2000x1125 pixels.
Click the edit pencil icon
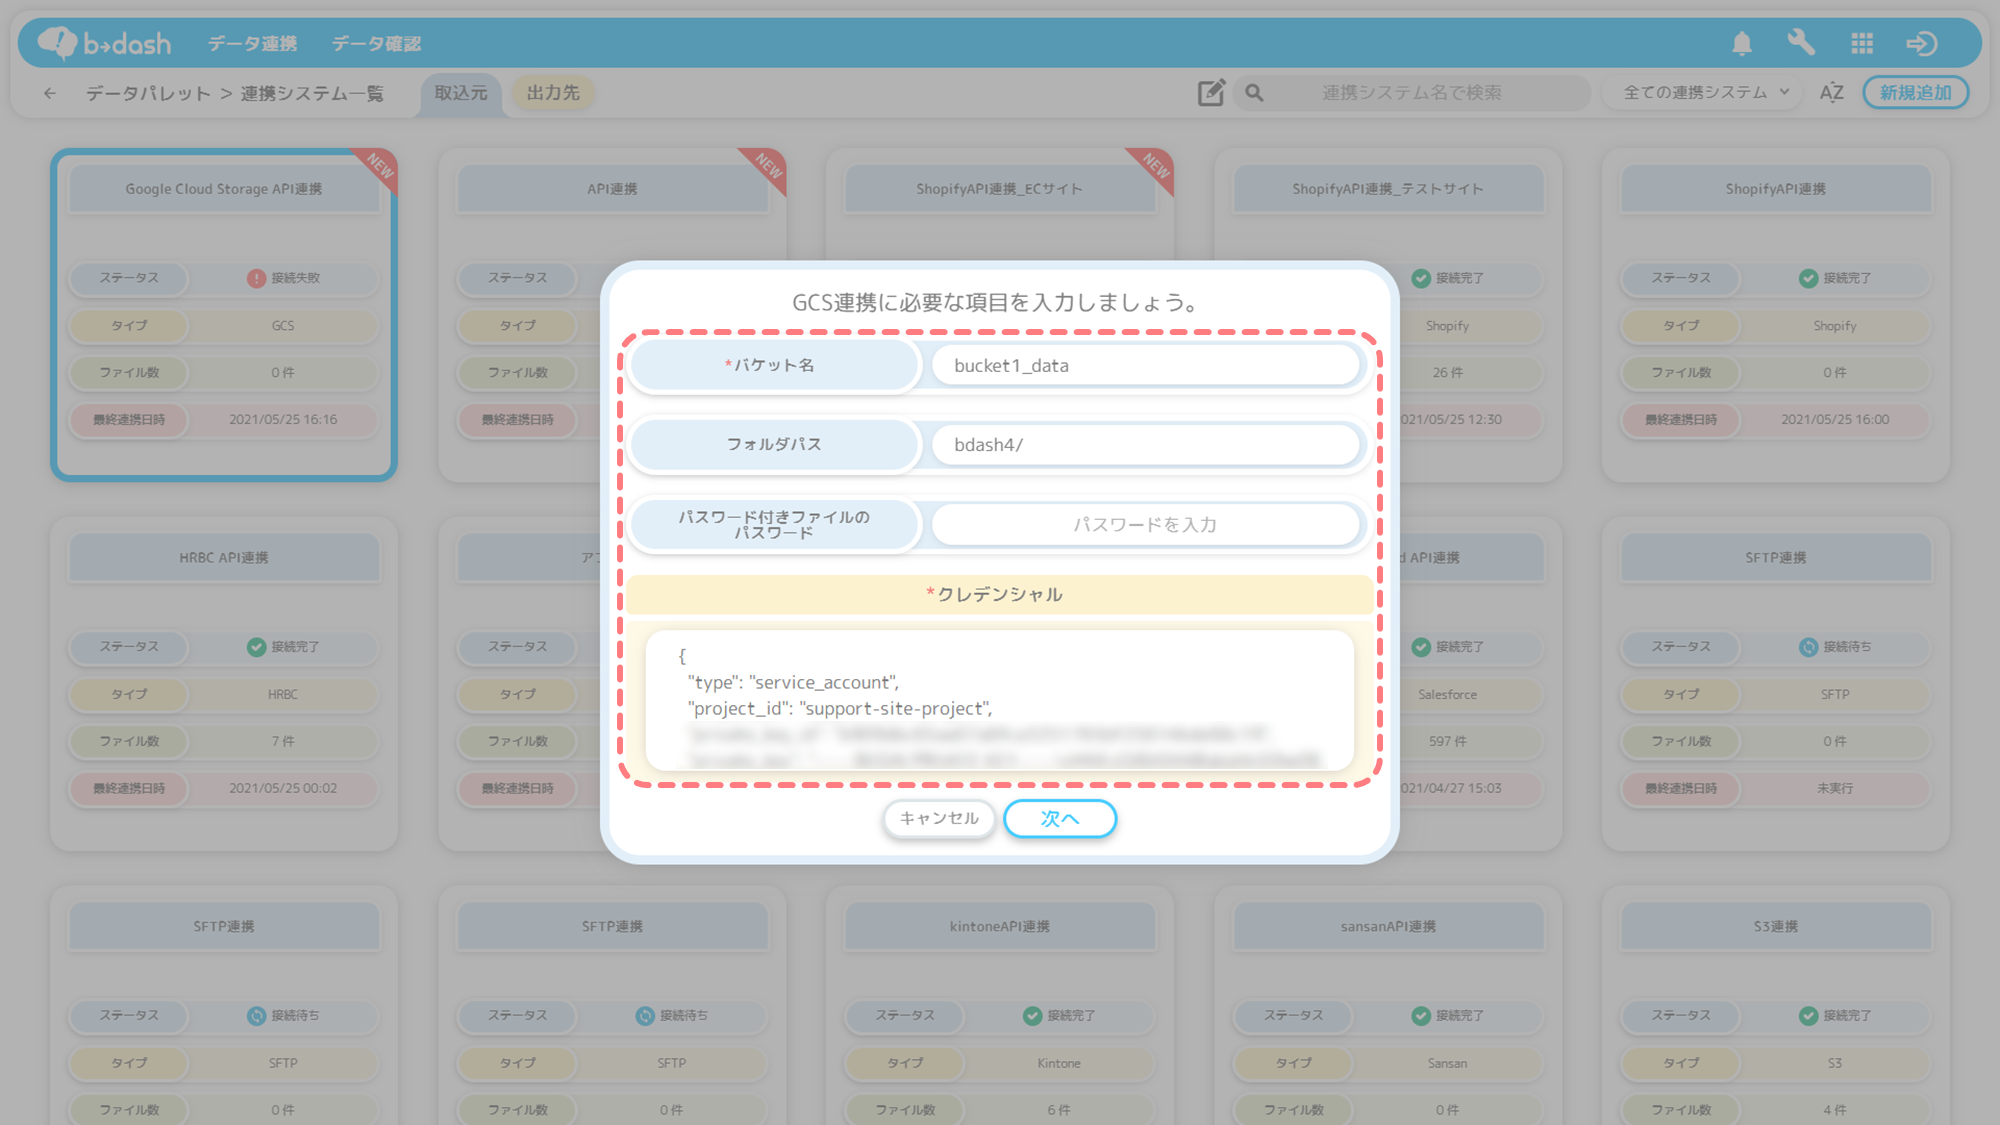1211,92
